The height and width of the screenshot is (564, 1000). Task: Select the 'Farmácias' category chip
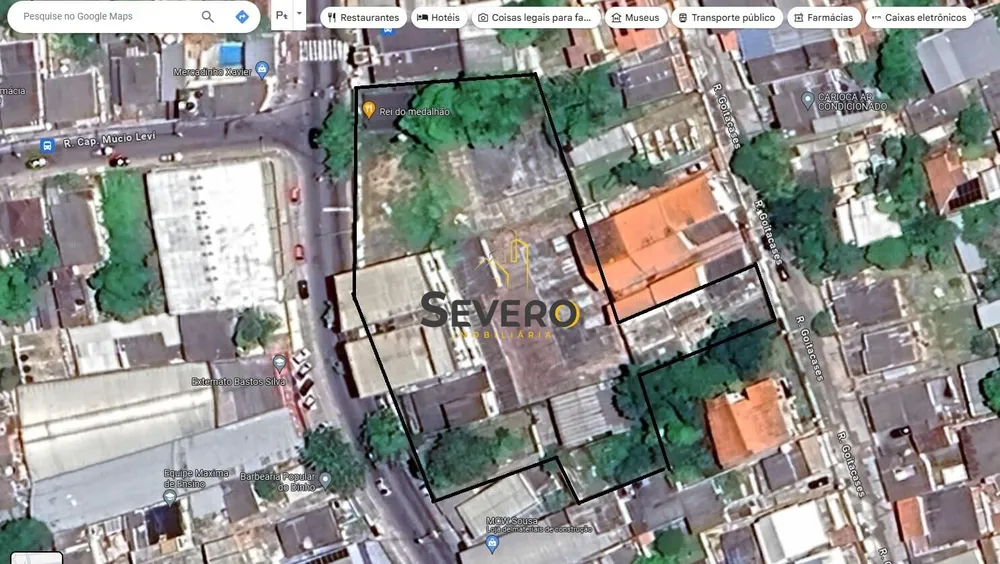823,18
